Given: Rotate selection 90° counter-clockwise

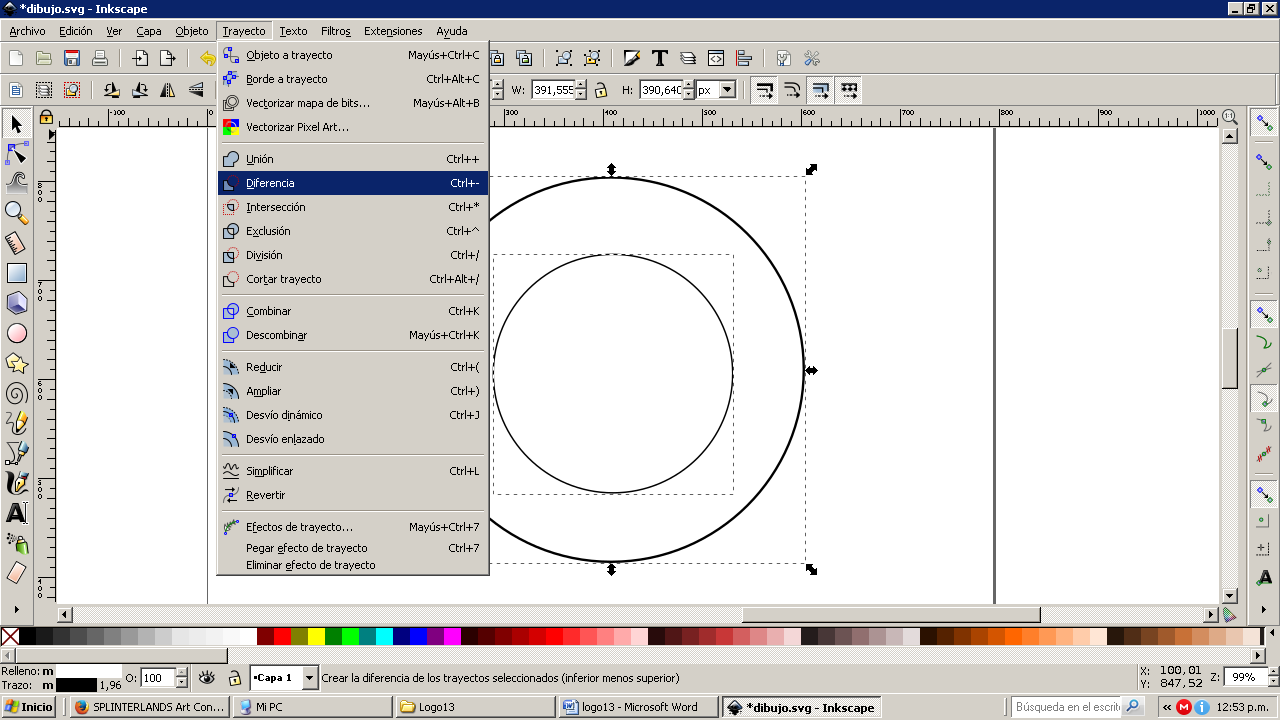Looking at the screenshot, I should click(x=112, y=90).
